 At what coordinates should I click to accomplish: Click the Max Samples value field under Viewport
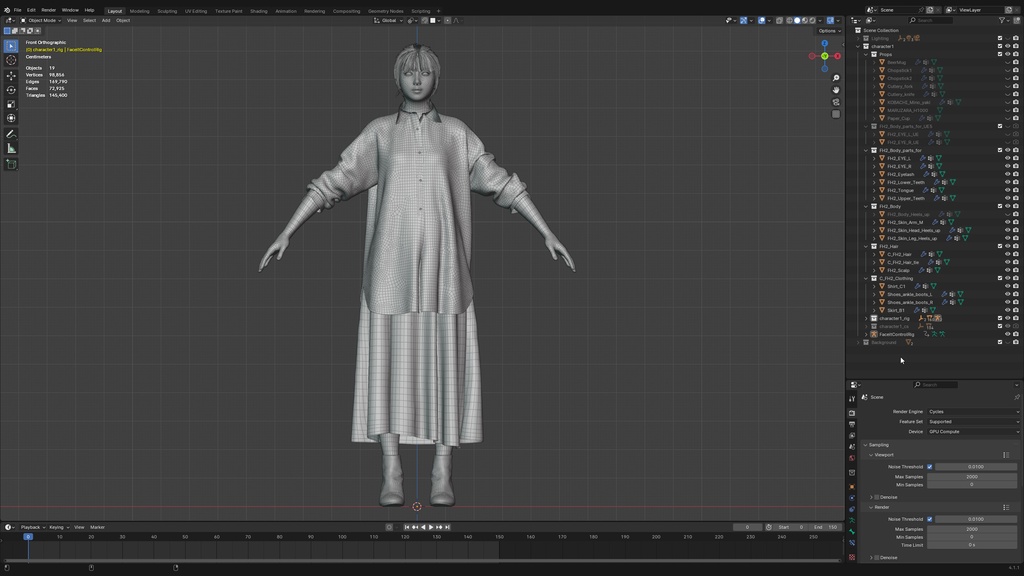click(x=970, y=476)
